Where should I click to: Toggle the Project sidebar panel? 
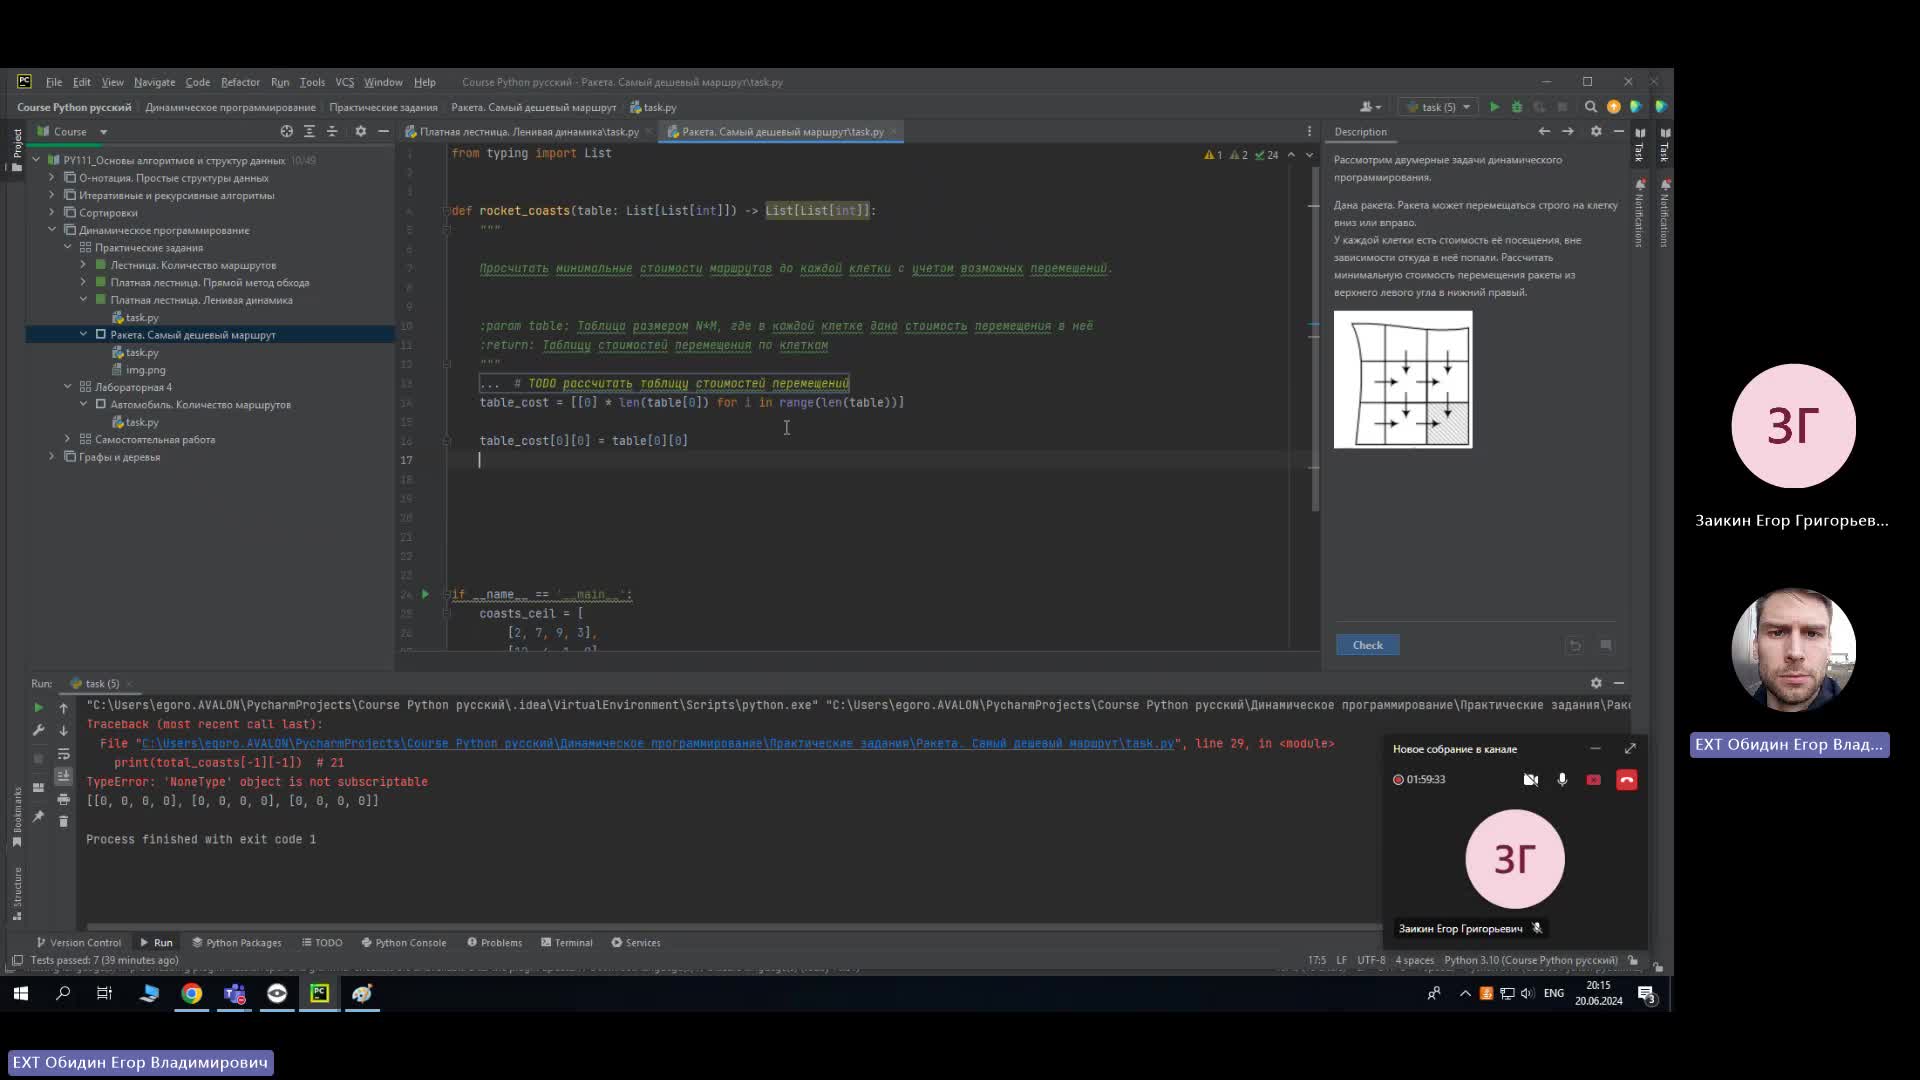pyautogui.click(x=17, y=150)
